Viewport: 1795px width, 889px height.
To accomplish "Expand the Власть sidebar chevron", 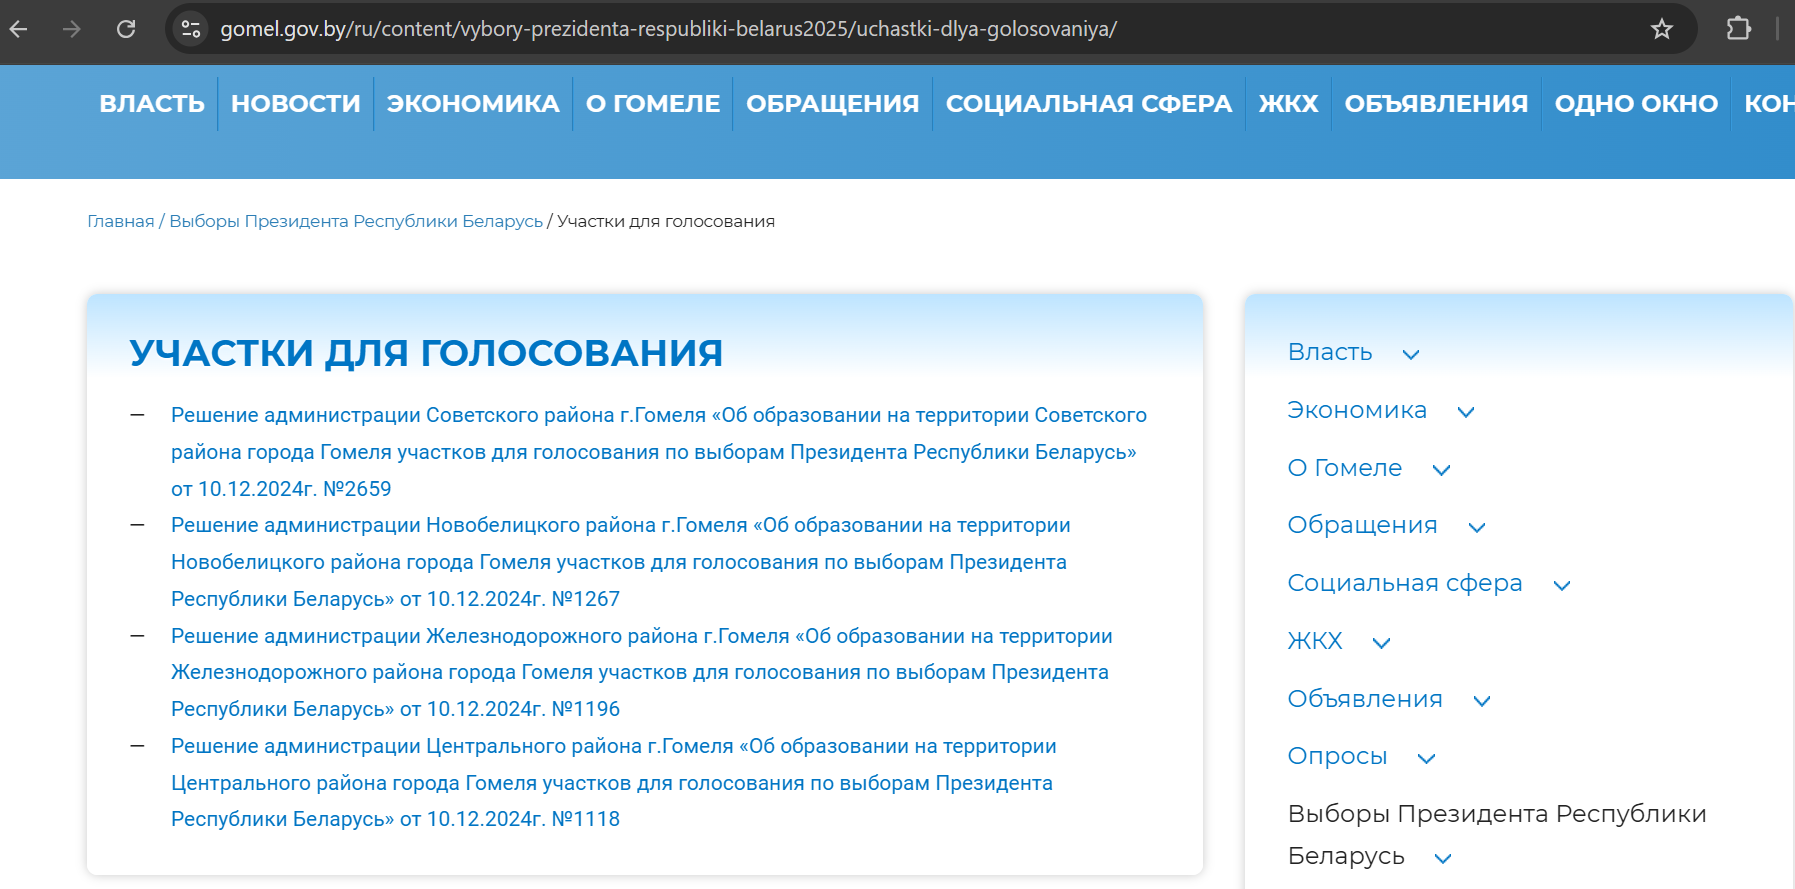I will pos(1410,354).
